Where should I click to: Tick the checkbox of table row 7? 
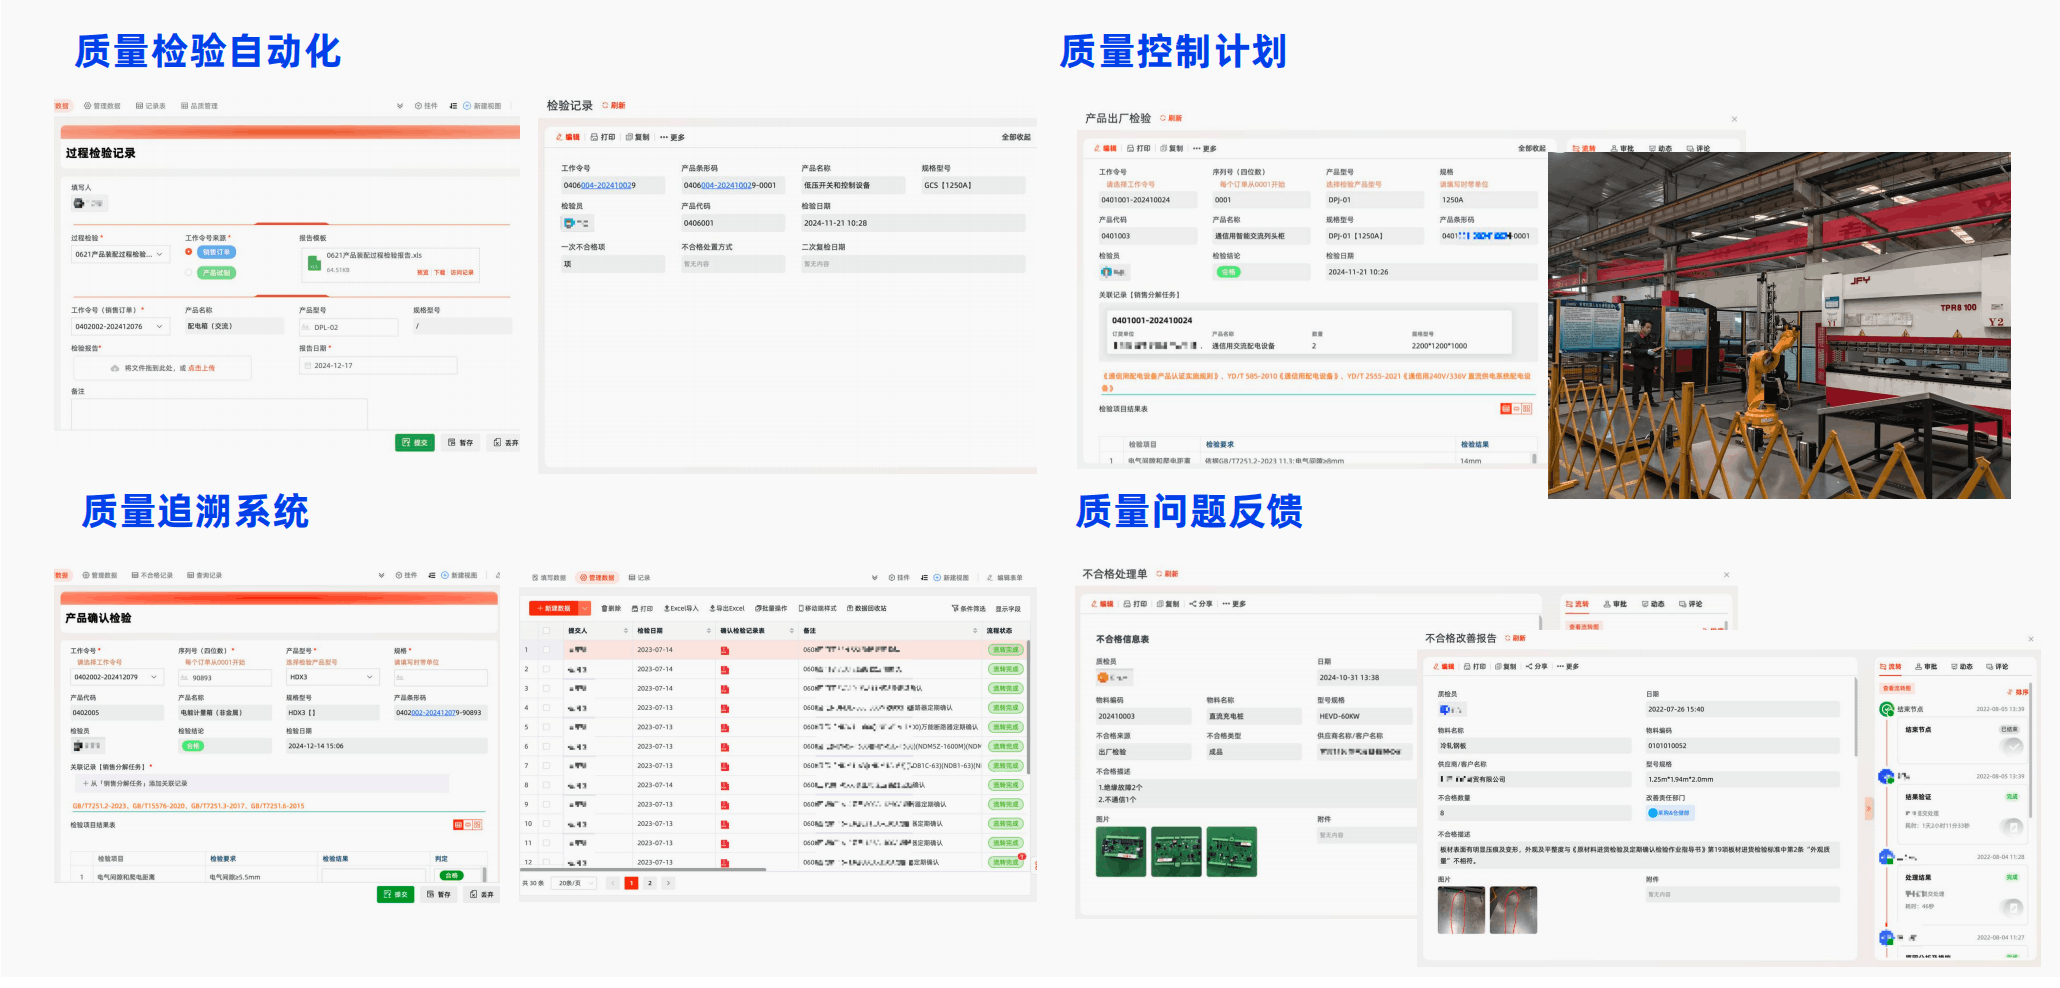pyautogui.click(x=546, y=766)
